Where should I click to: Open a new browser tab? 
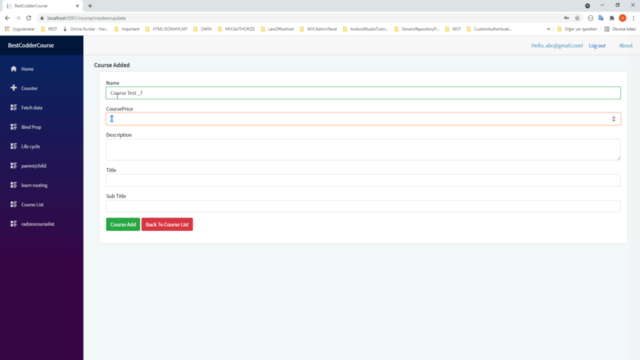point(90,6)
